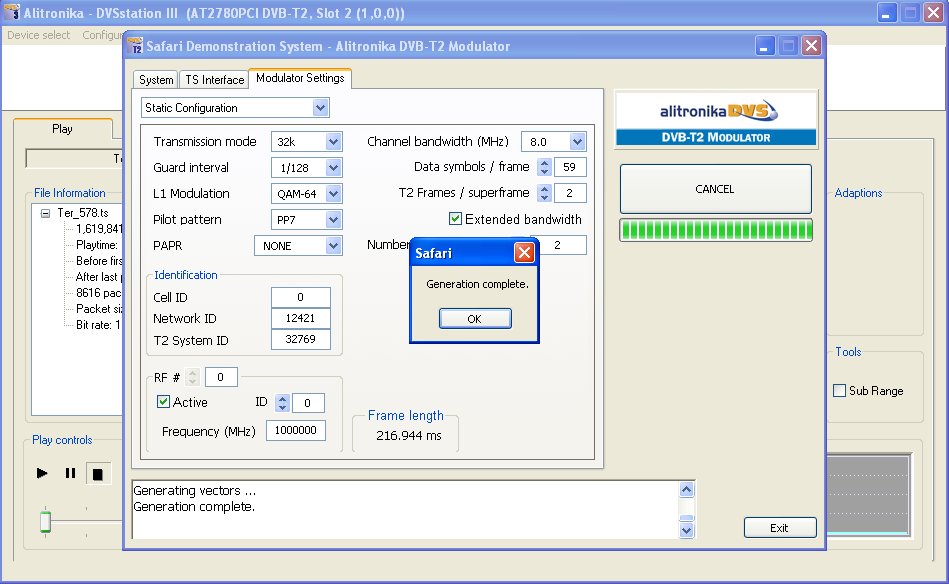The image size is (949, 584).
Task: Click the 'Generating vectors ...' log line
Action: (x=194, y=490)
